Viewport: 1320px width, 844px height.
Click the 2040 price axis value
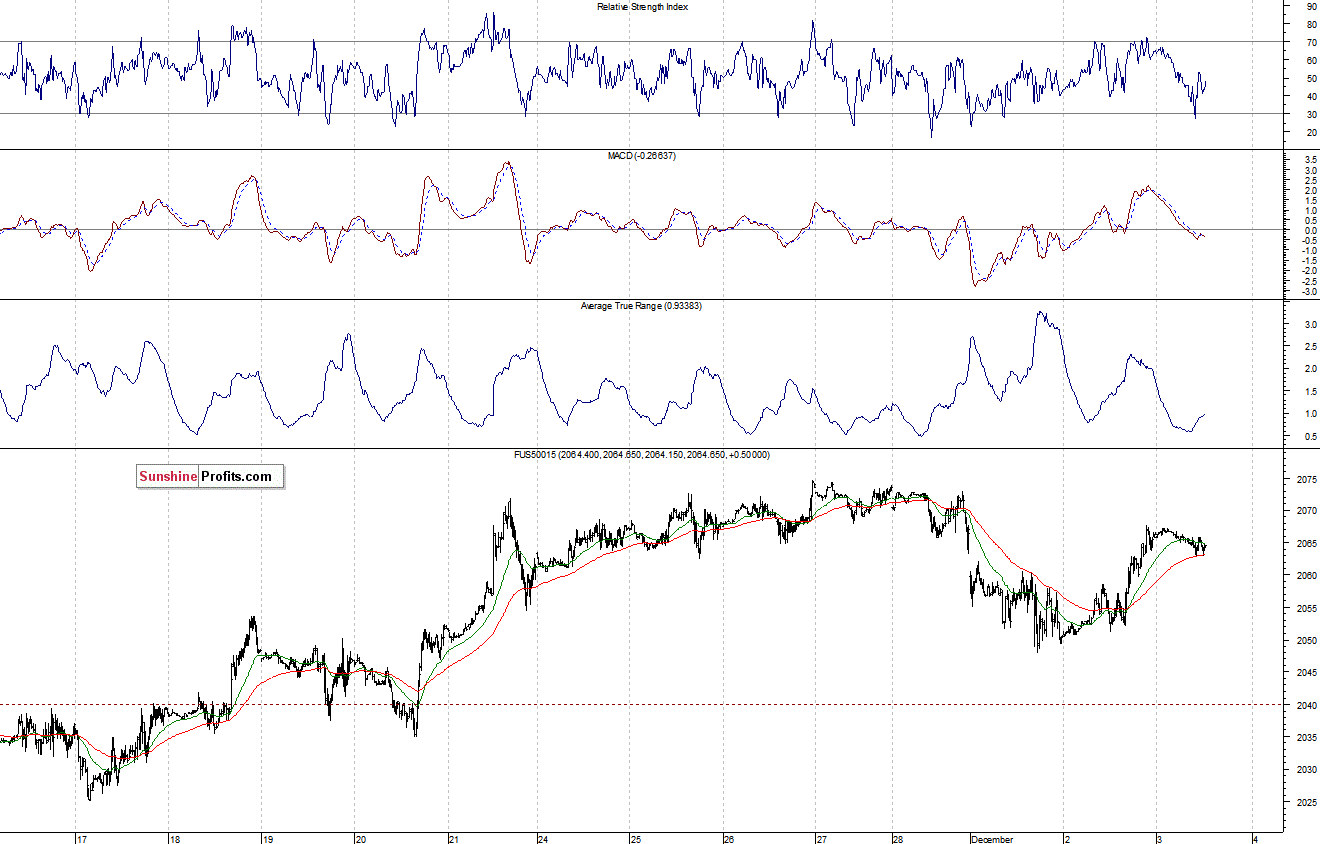(x=1307, y=706)
